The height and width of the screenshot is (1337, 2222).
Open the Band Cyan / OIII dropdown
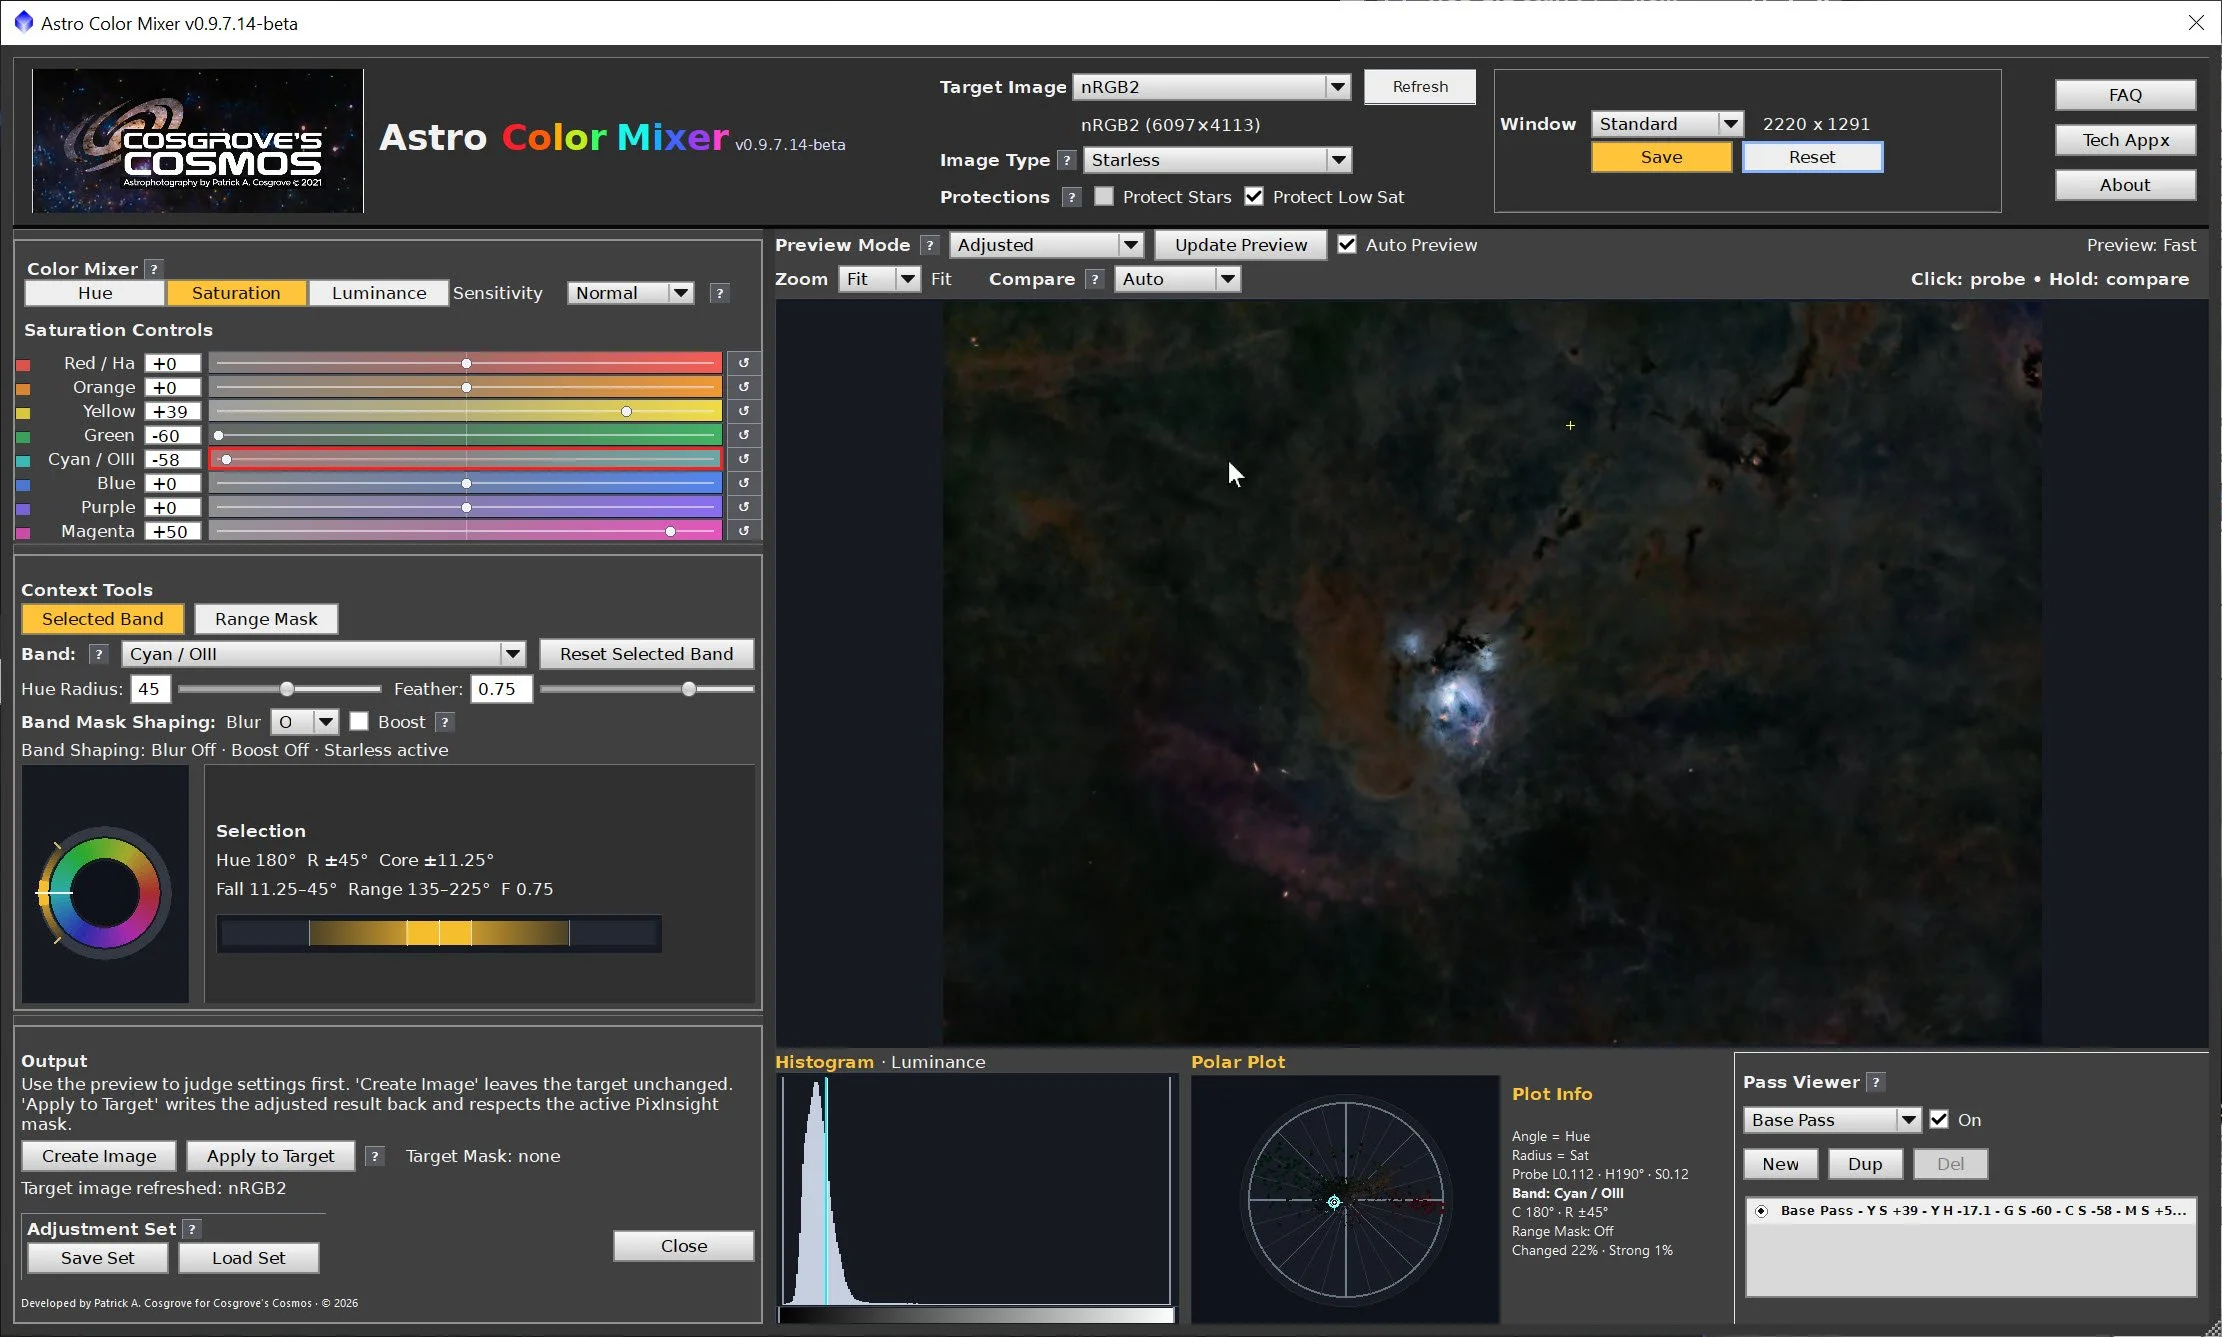click(x=324, y=654)
